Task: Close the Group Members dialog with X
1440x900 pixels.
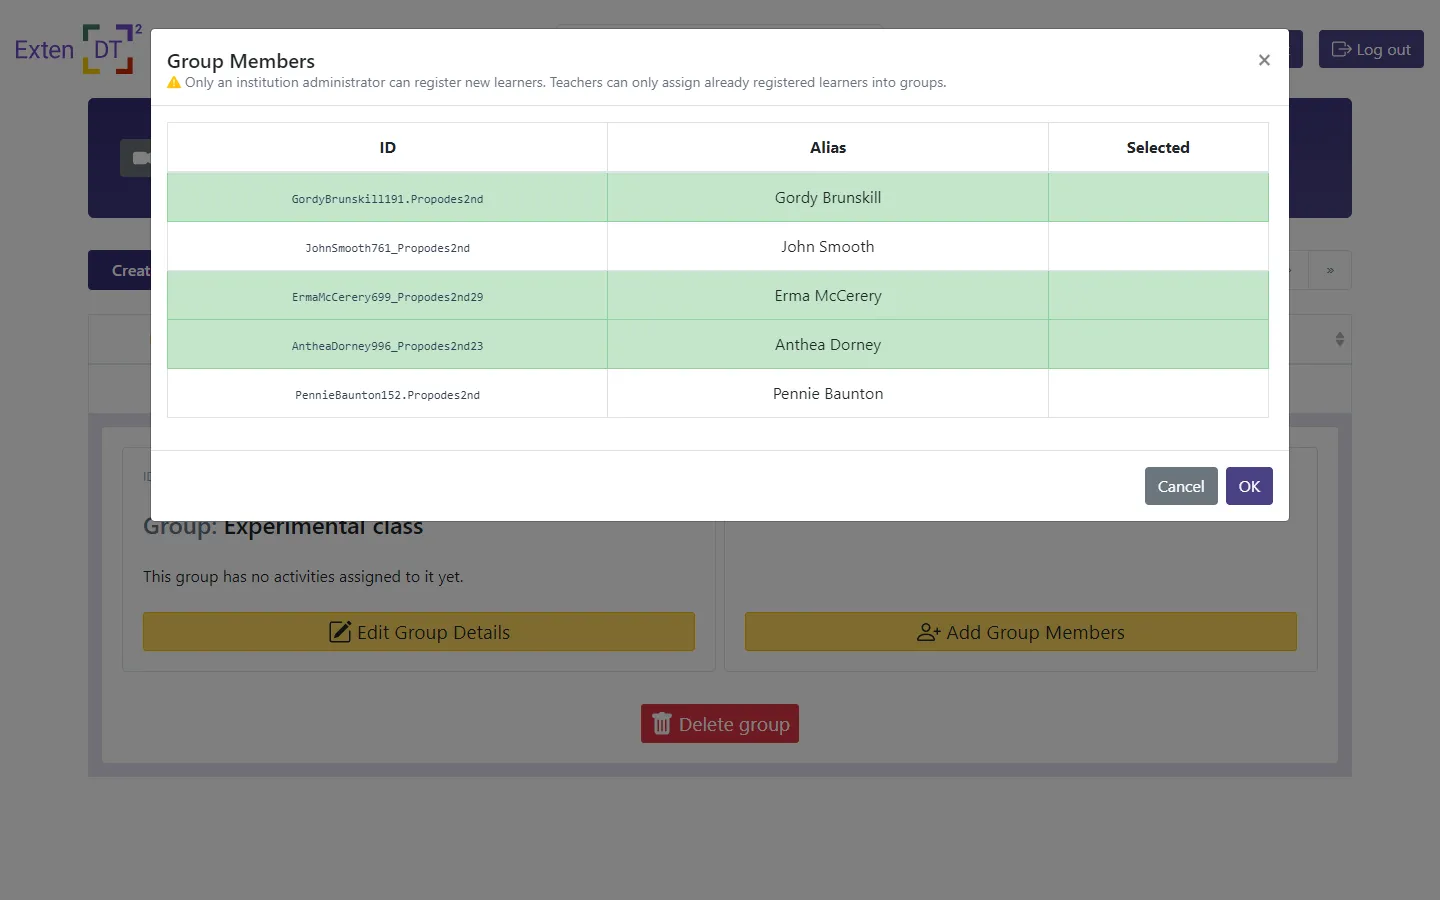Action: tap(1264, 60)
